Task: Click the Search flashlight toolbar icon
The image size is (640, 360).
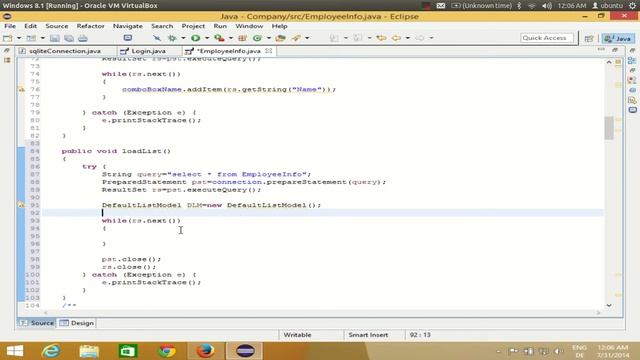Action: coord(296,38)
